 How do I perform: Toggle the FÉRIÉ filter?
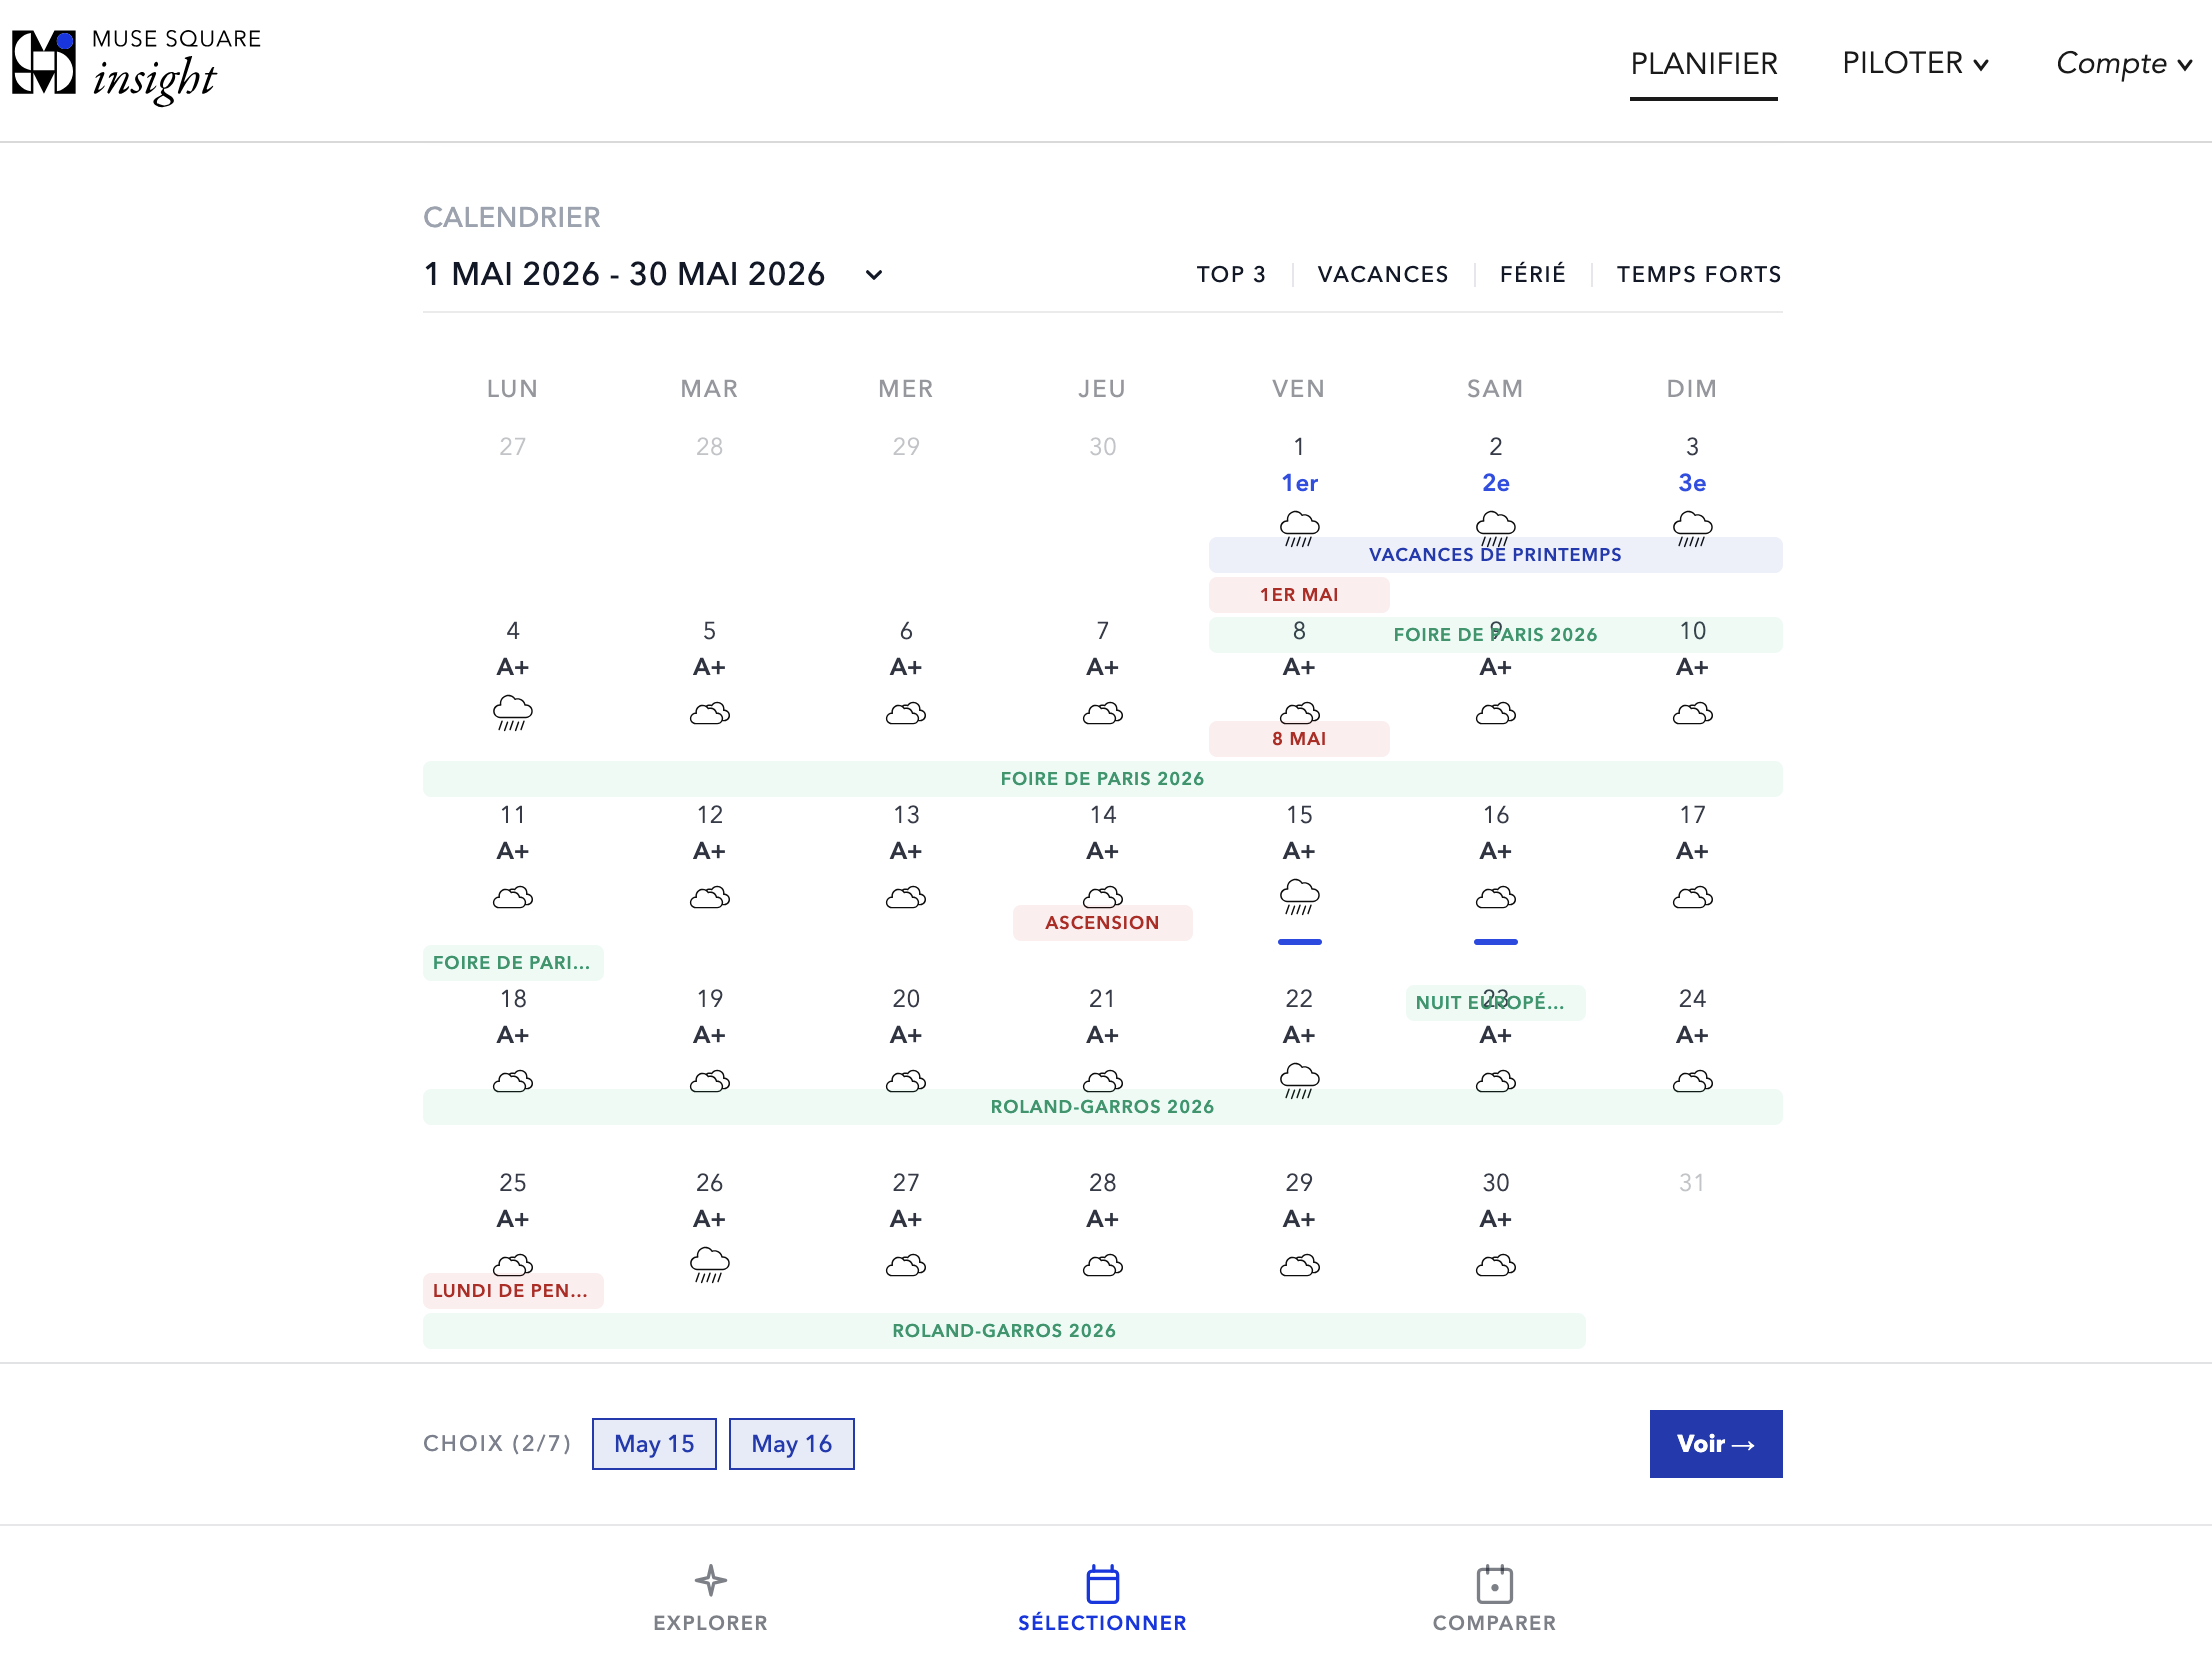pos(1532,274)
